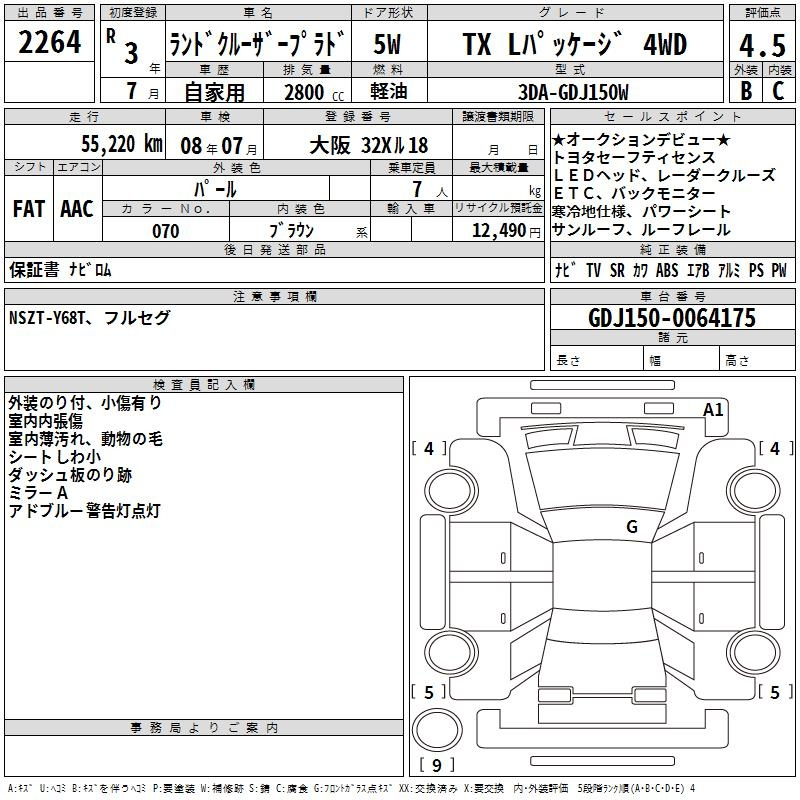Click recycle deposit 12,490円
Screen dimensions: 800x800
coord(506,231)
